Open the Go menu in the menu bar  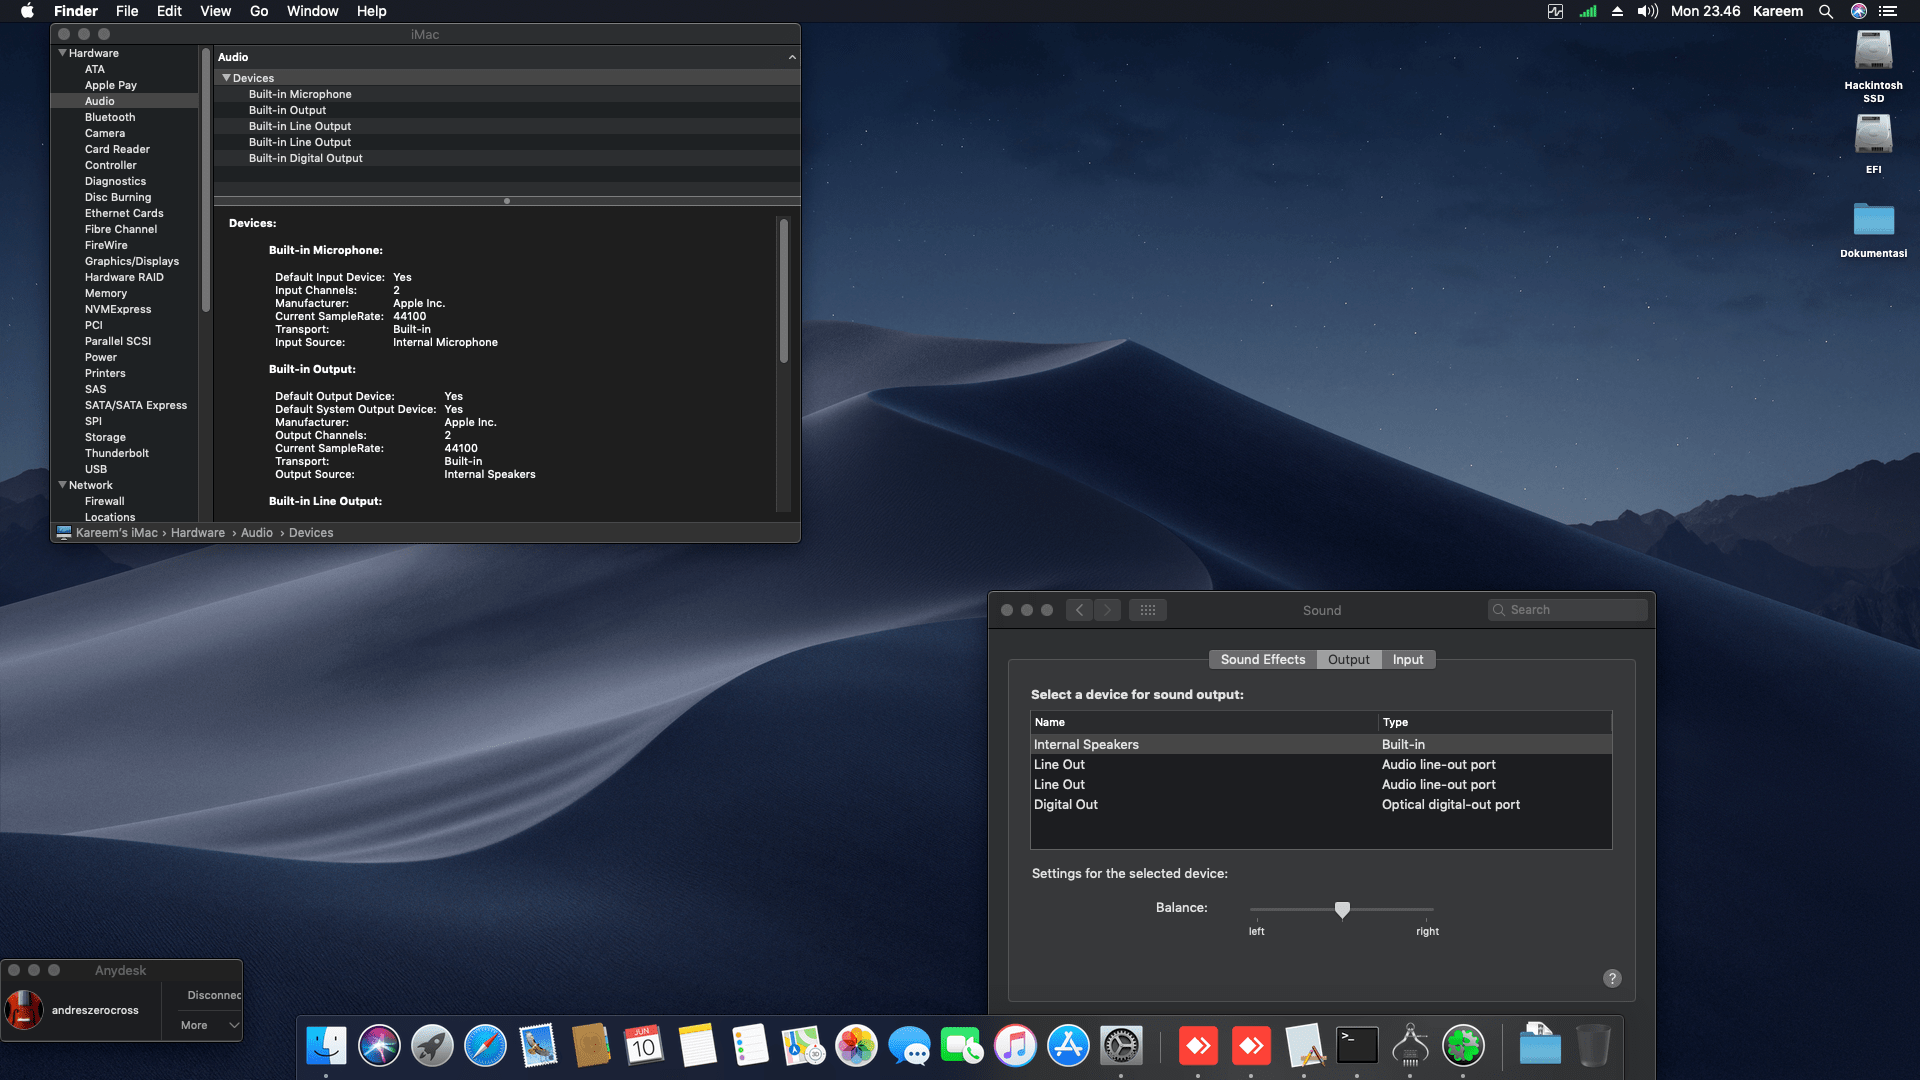pyautogui.click(x=258, y=11)
